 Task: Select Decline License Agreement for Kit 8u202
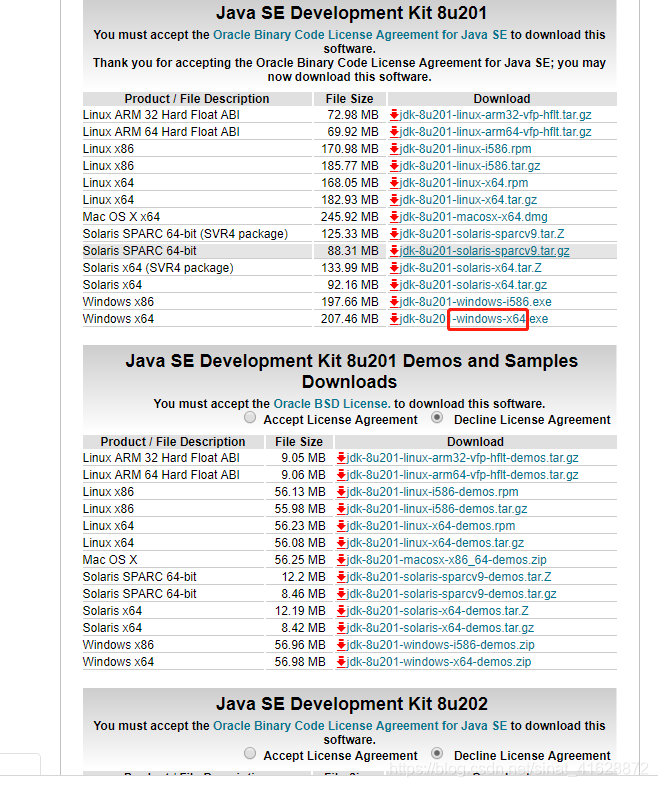point(437,753)
